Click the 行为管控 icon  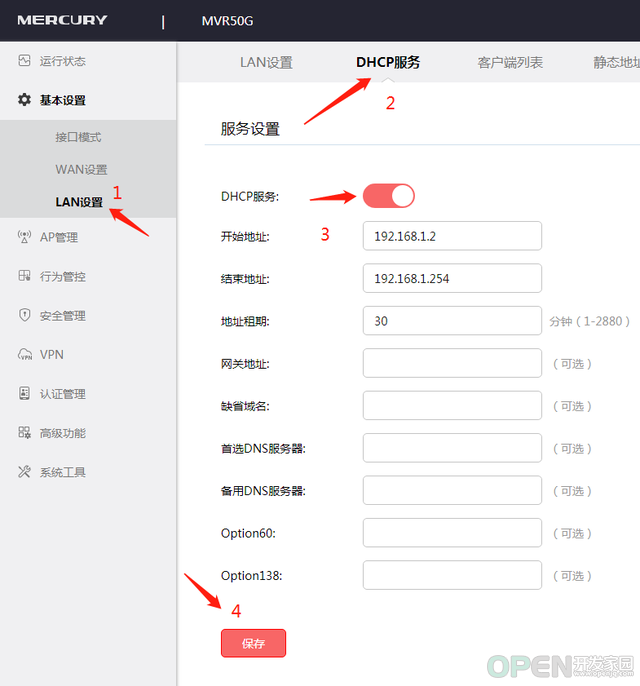[24, 276]
